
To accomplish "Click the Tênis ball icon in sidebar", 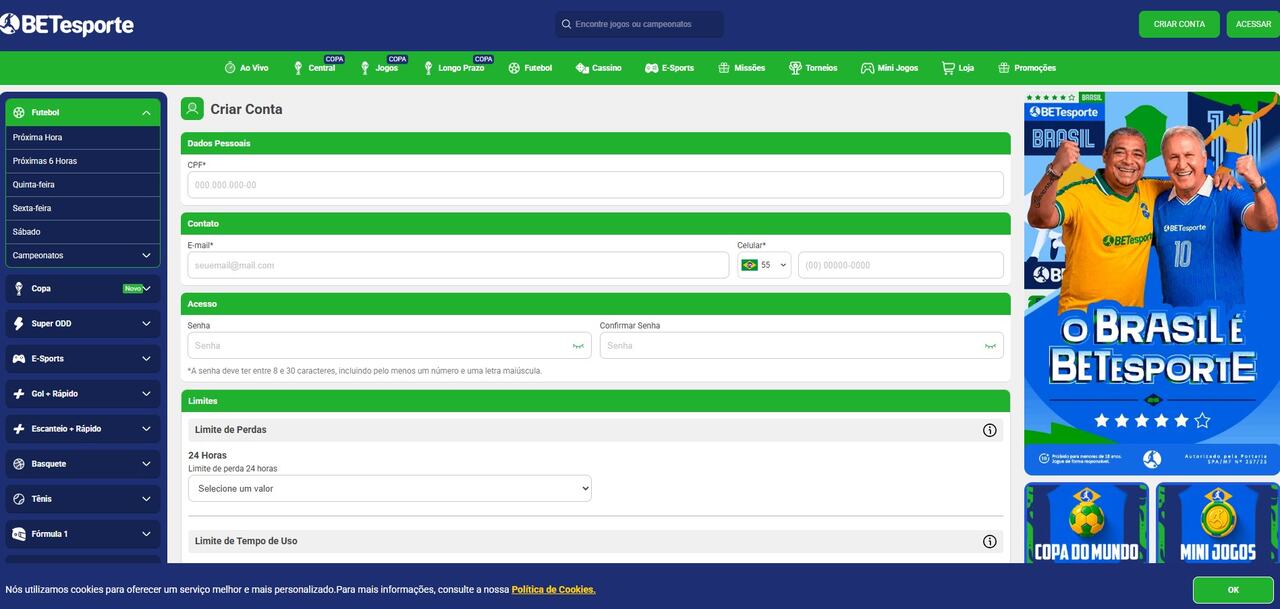I will pos(19,499).
